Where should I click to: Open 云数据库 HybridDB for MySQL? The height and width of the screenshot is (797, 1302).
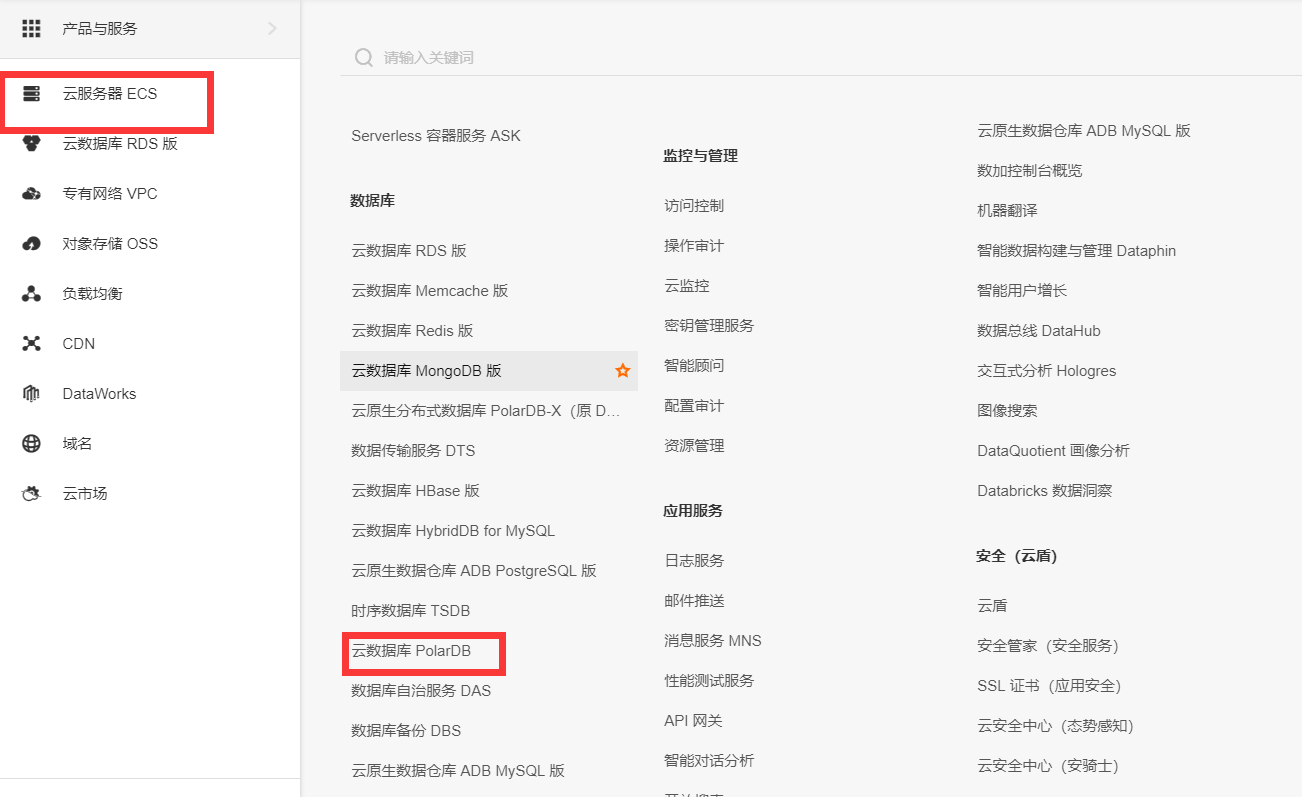click(453, 531)
